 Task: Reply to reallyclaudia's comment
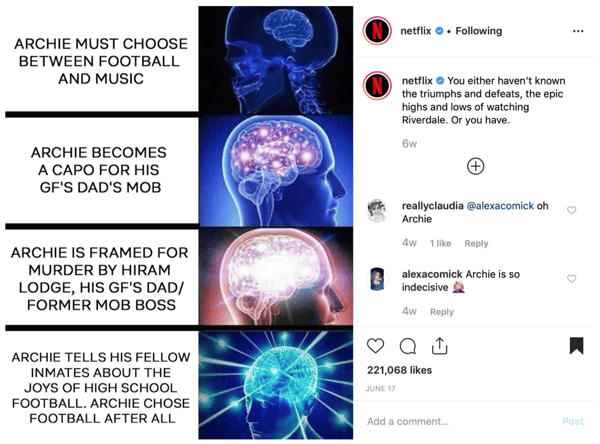[476, 243]
